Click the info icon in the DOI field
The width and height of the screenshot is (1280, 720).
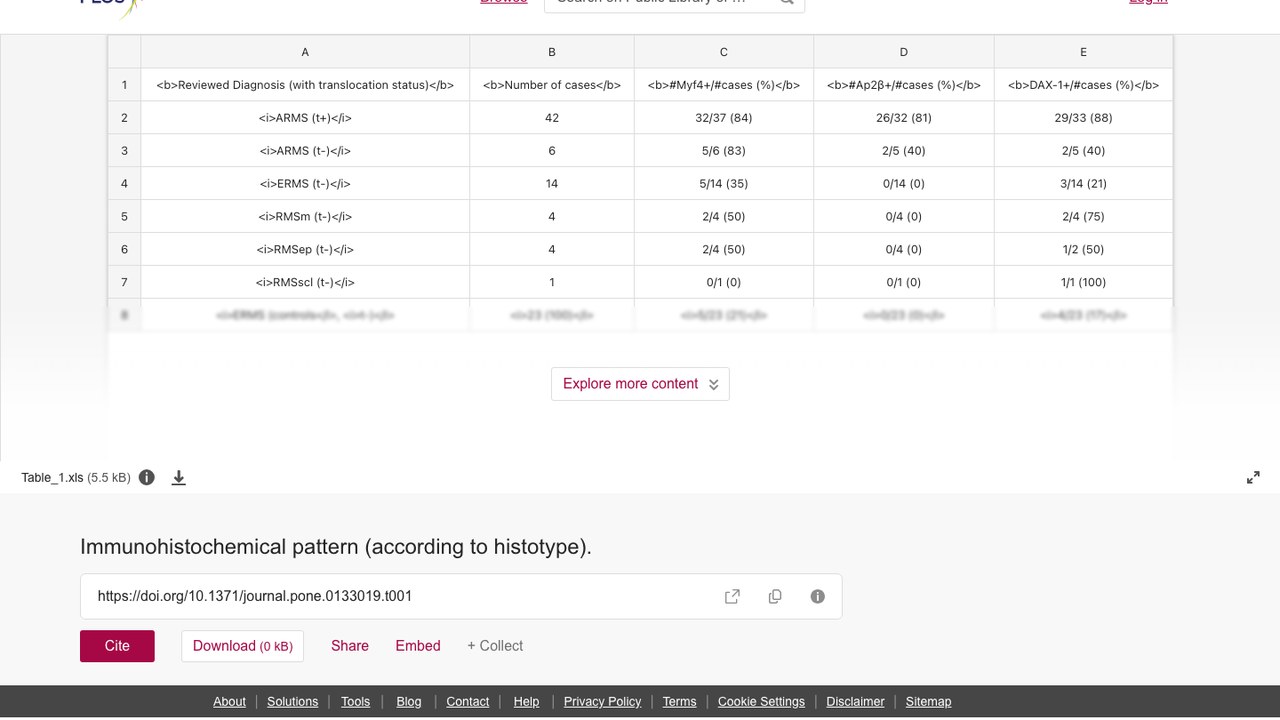tap(818, 596)
